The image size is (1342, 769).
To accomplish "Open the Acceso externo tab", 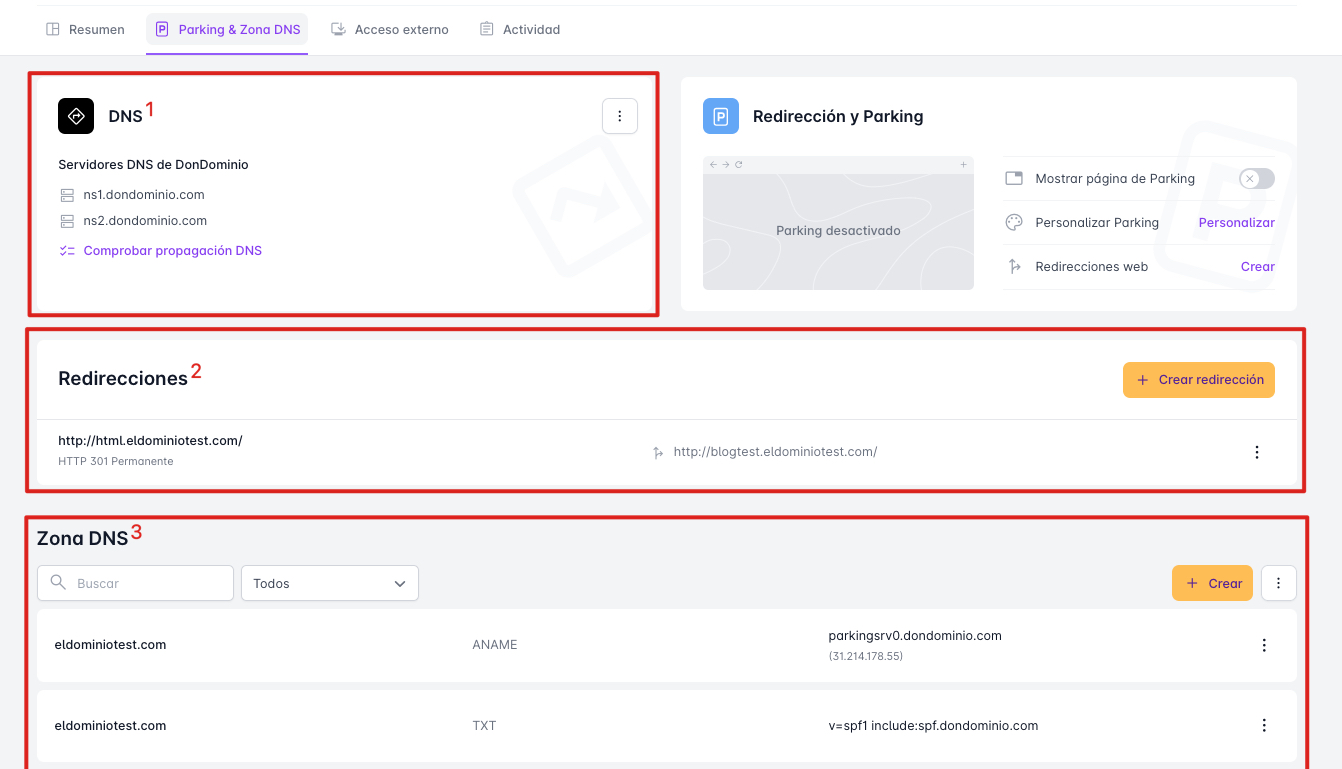I will [390, 30].
